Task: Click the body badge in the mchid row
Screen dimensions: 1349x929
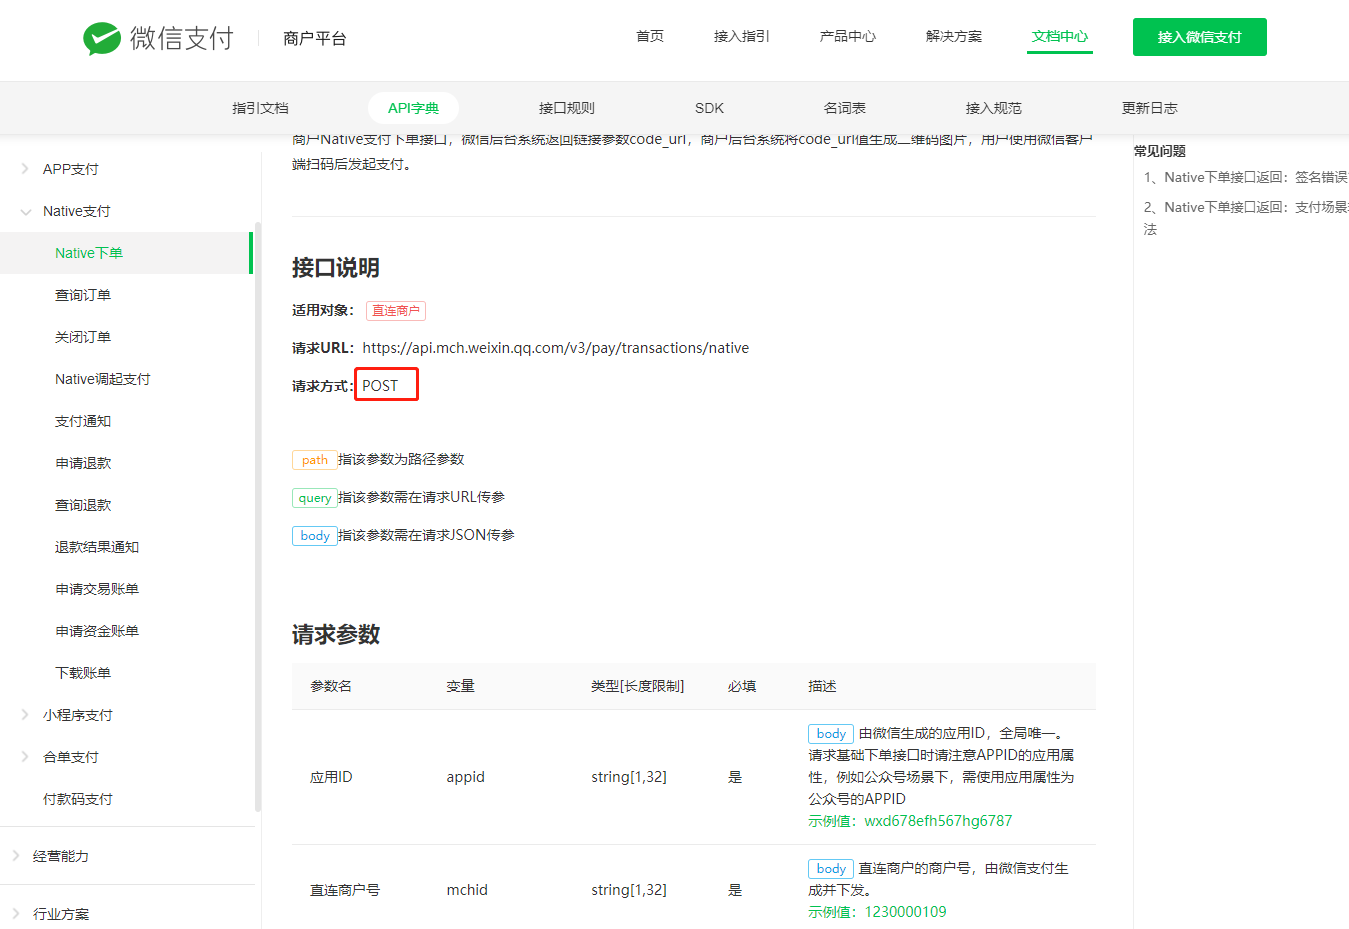Action: [x=830, y=868]
